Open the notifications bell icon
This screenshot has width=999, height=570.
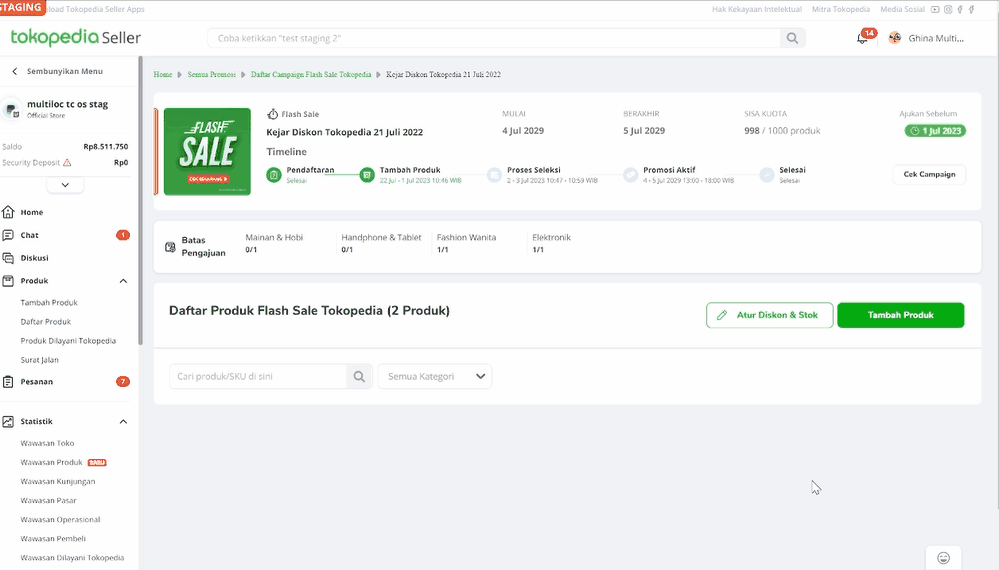pyautogui.click(x=862, y=38)
